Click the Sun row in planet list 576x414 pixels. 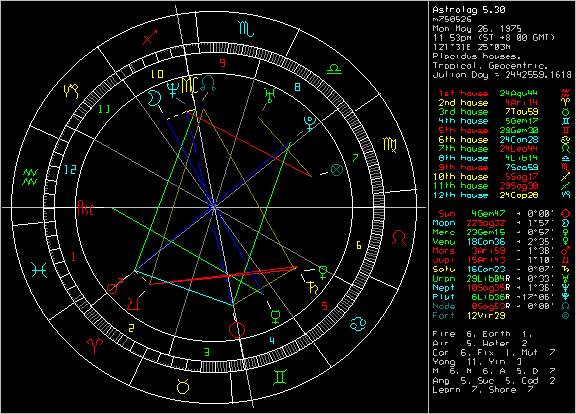(x=501, y=213)
